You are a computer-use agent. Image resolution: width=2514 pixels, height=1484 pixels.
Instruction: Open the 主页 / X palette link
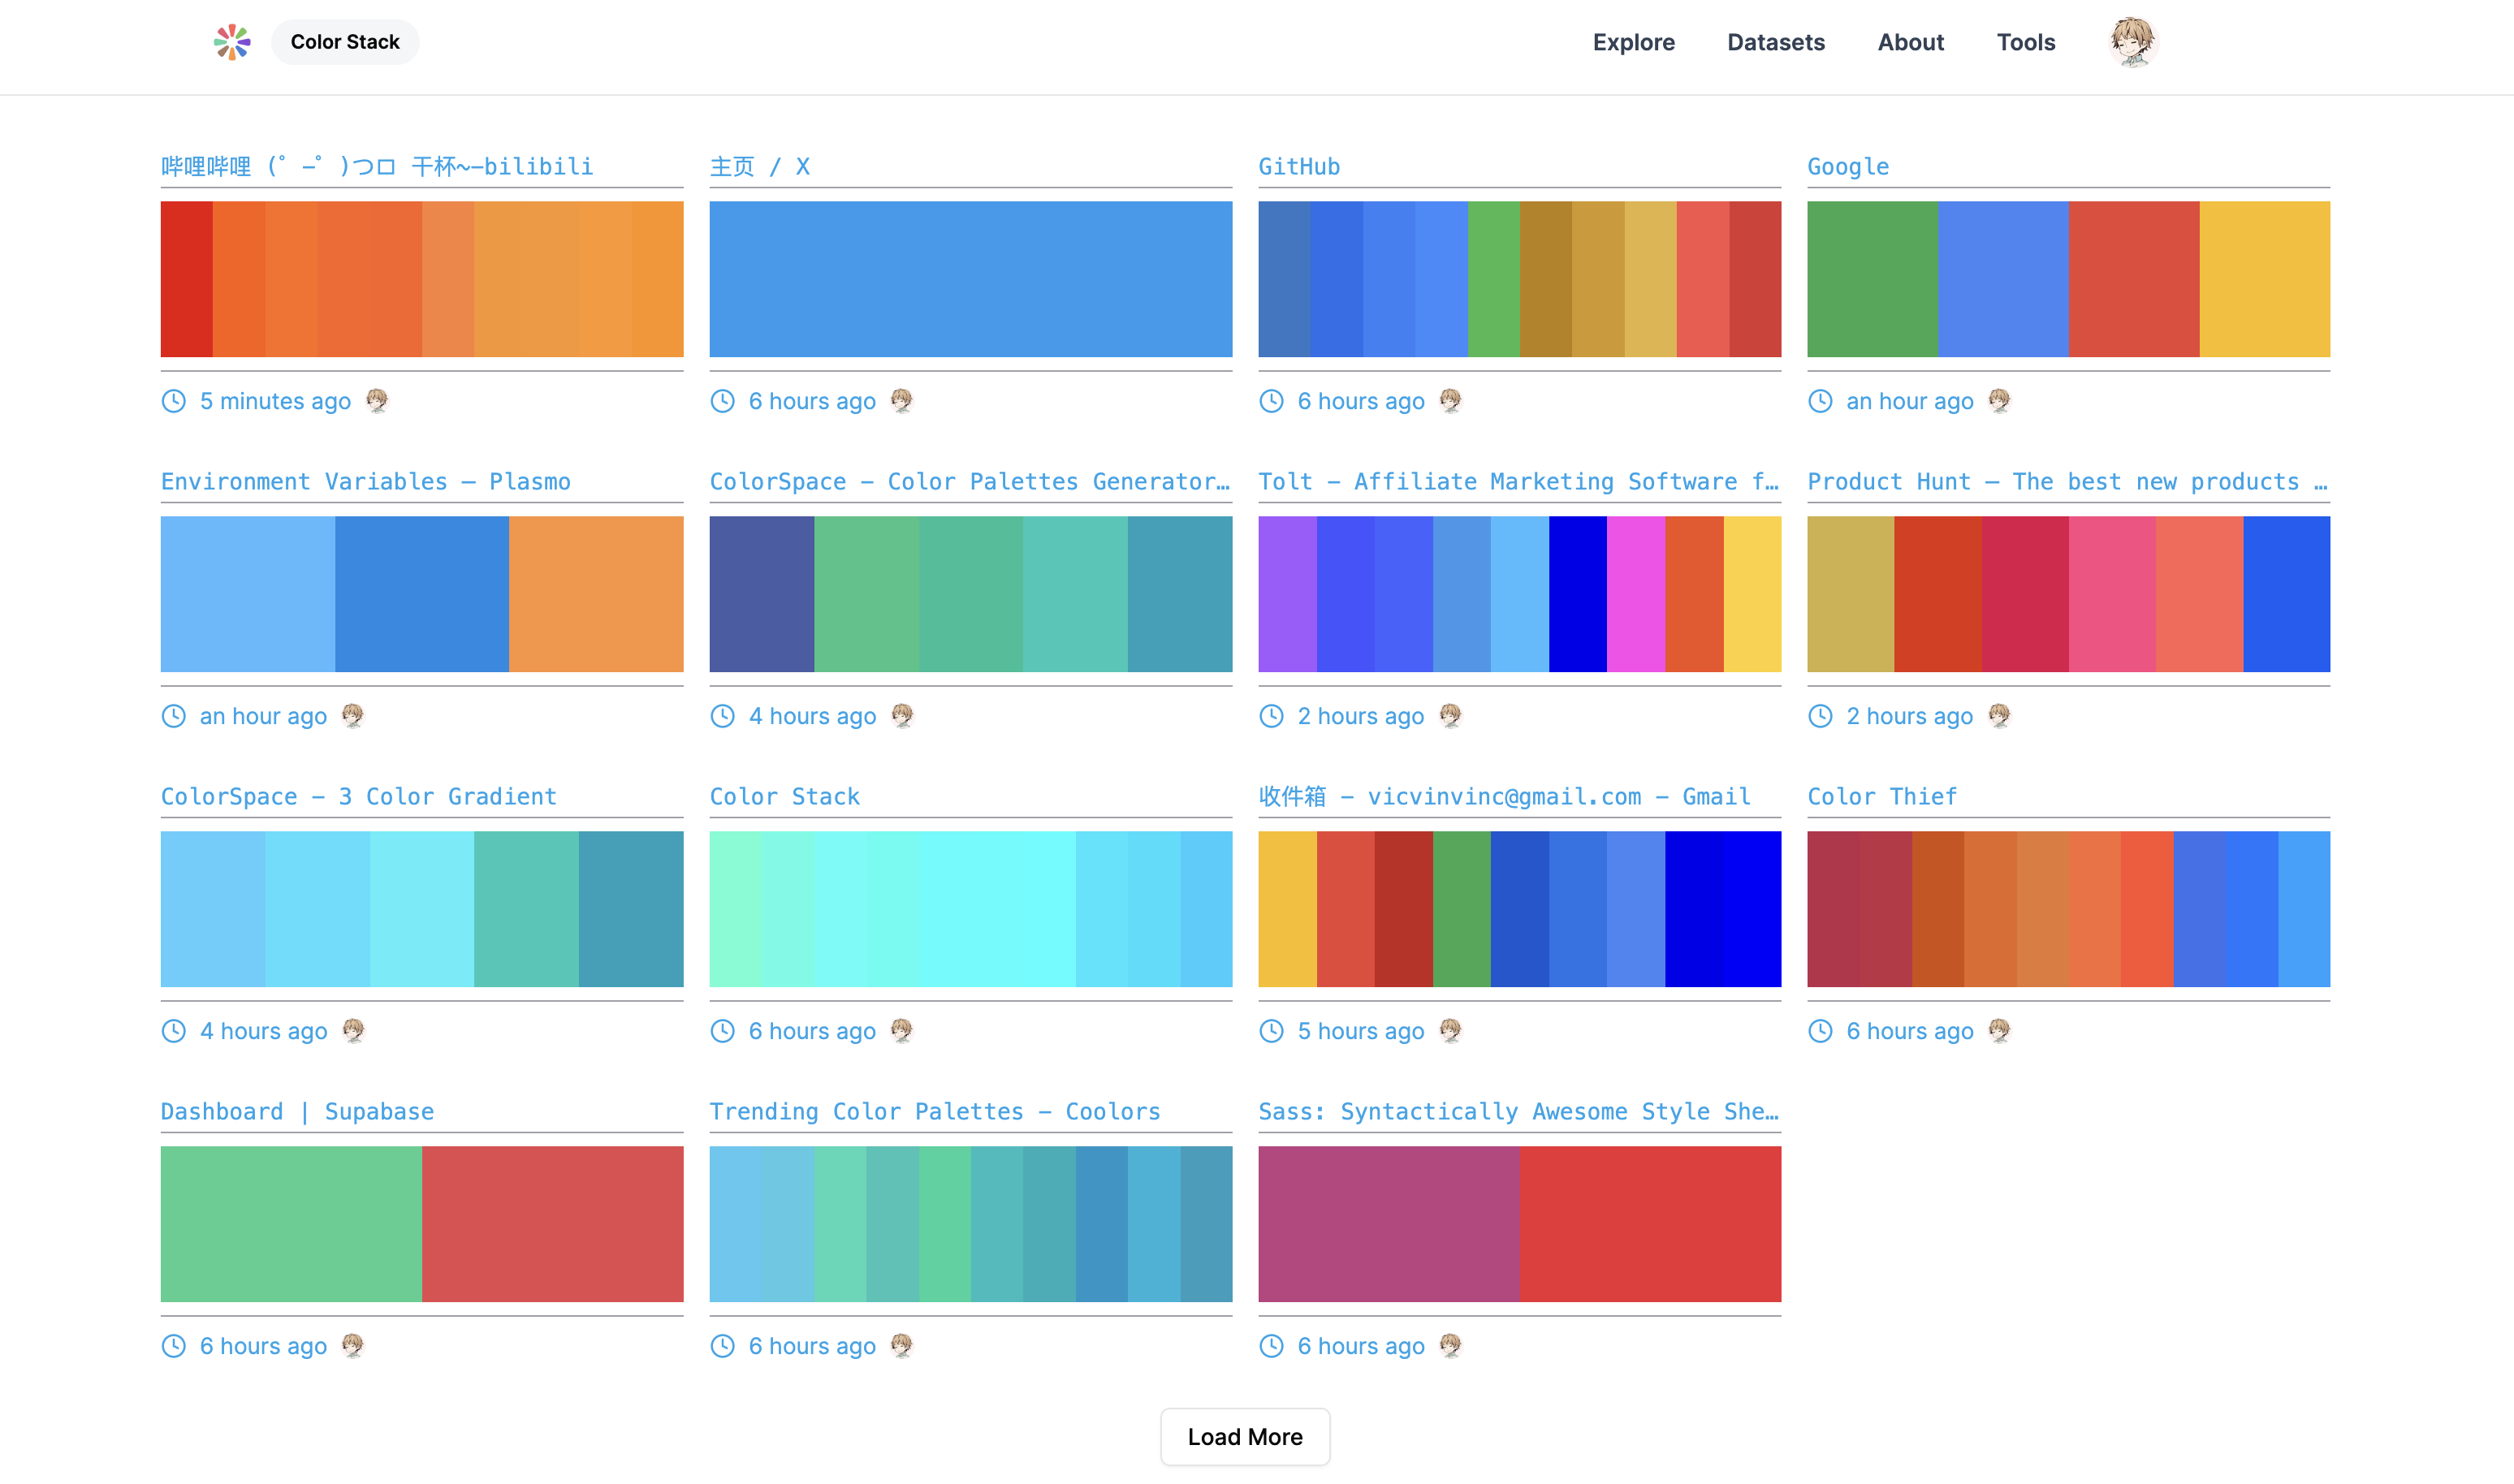pos(760,167)
